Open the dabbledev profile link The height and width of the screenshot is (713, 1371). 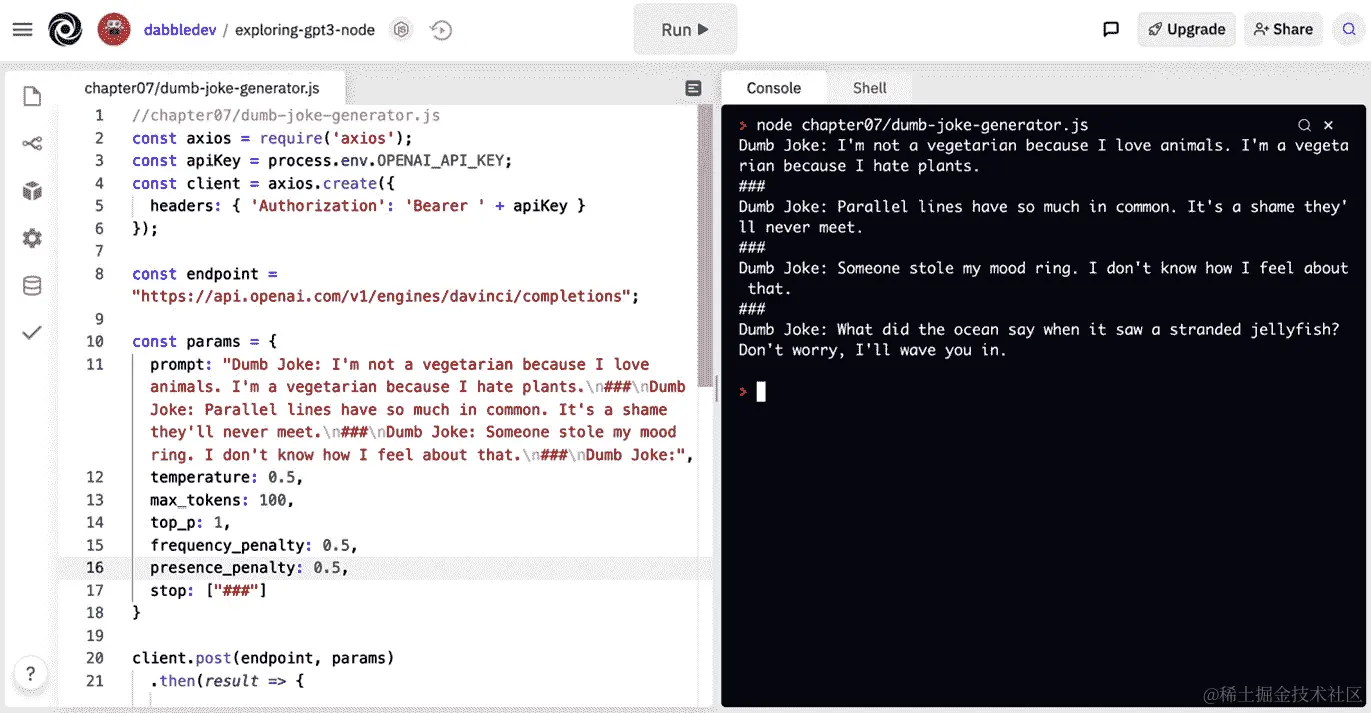pyautogui.click(x=180, y=29)
